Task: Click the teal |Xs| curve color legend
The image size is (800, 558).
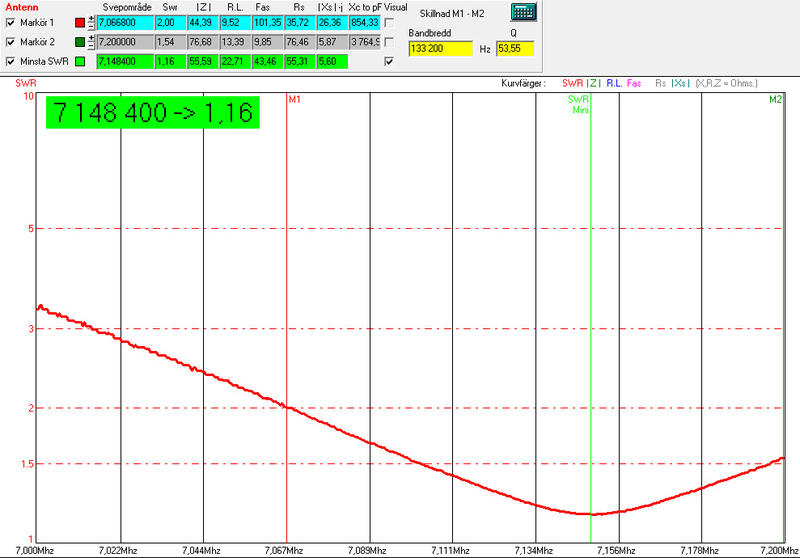Action: 680,83
